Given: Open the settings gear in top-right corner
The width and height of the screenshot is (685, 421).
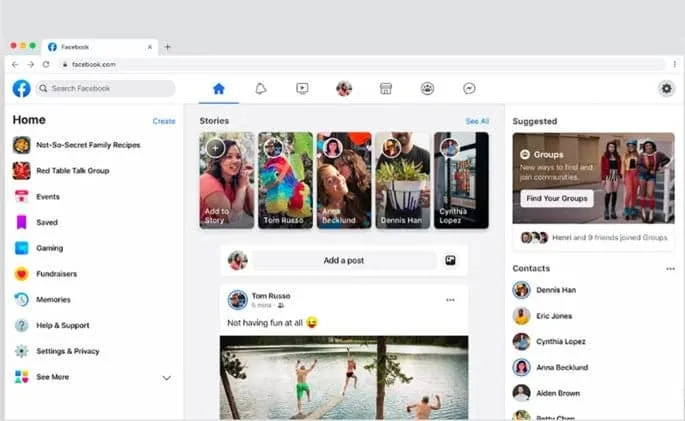Looking at the screenshot, I should (667, 89).
